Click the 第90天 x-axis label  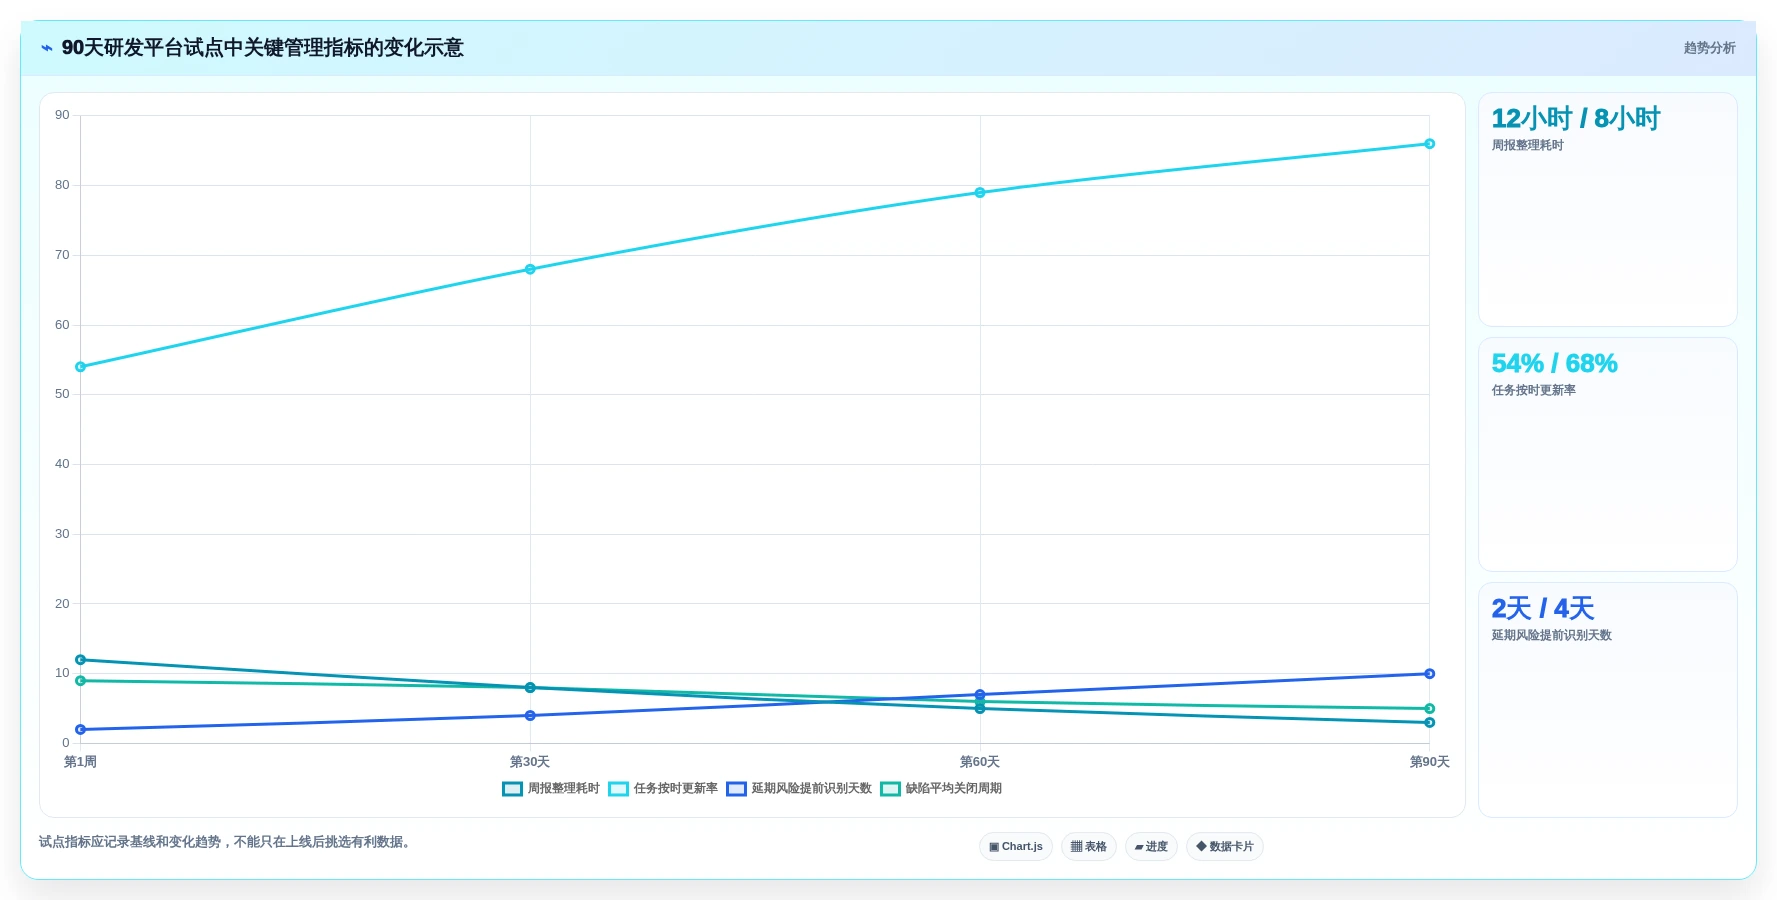point(1429,762)
